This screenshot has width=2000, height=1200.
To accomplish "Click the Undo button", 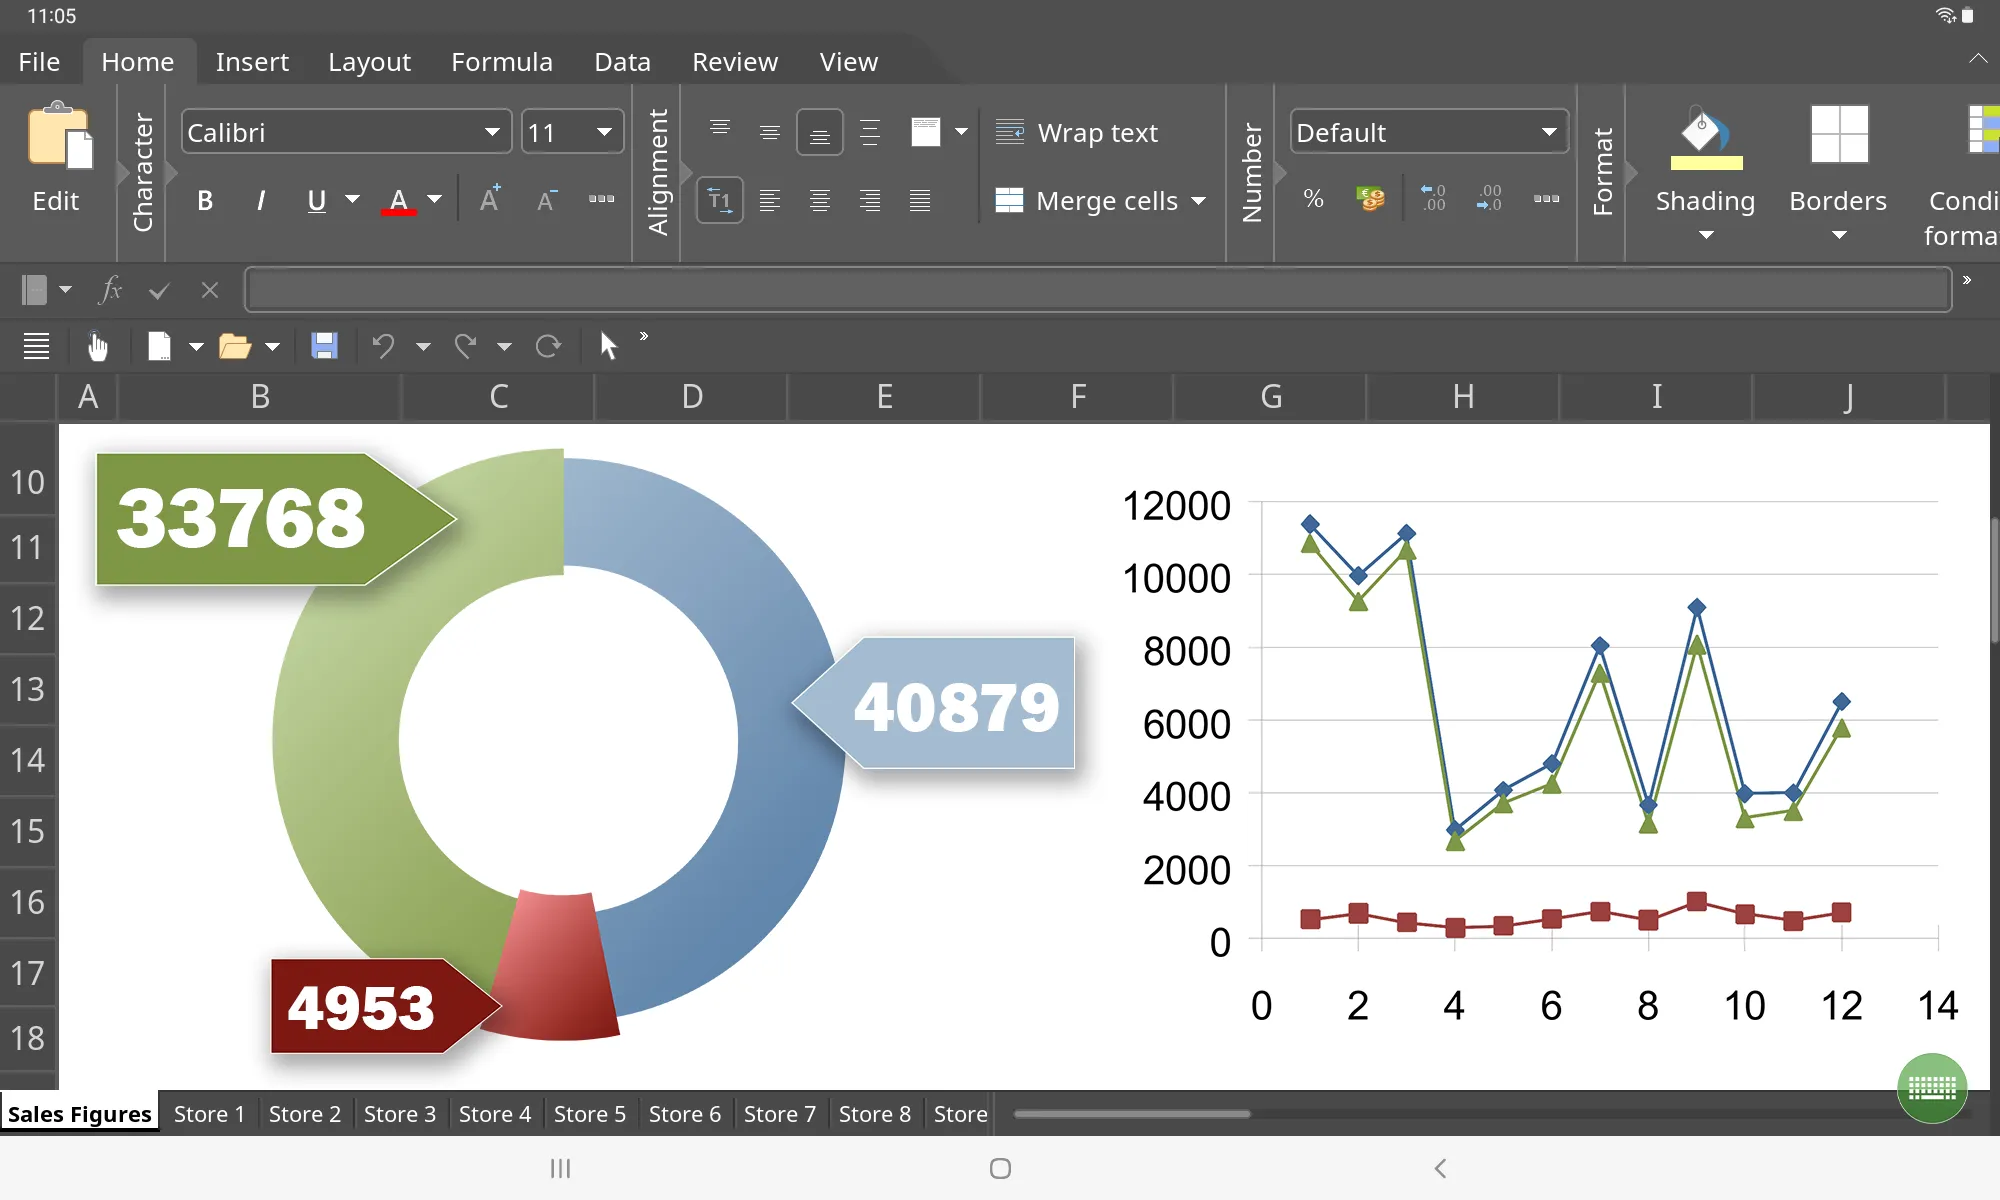I will 377,343.
